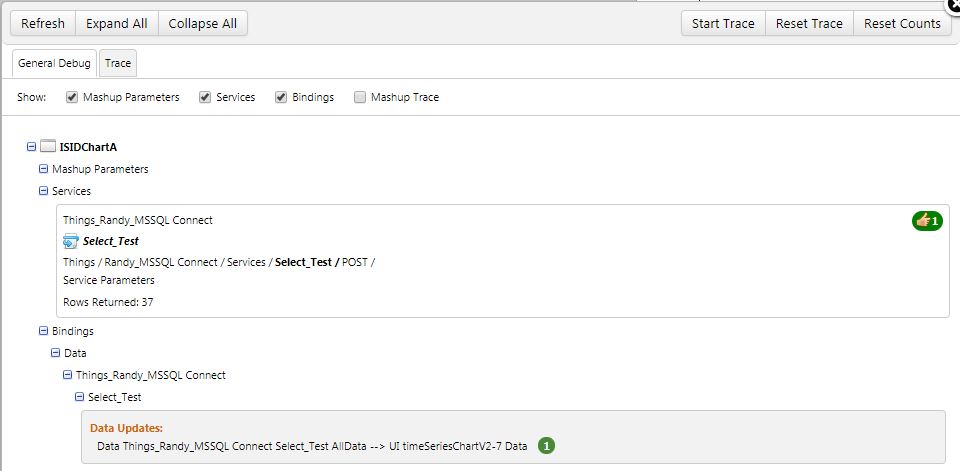Image resolution: width=960 pixels, height=471 pixels.
Task: Uncheck the Services checkbox
Action: coord(205,98)
